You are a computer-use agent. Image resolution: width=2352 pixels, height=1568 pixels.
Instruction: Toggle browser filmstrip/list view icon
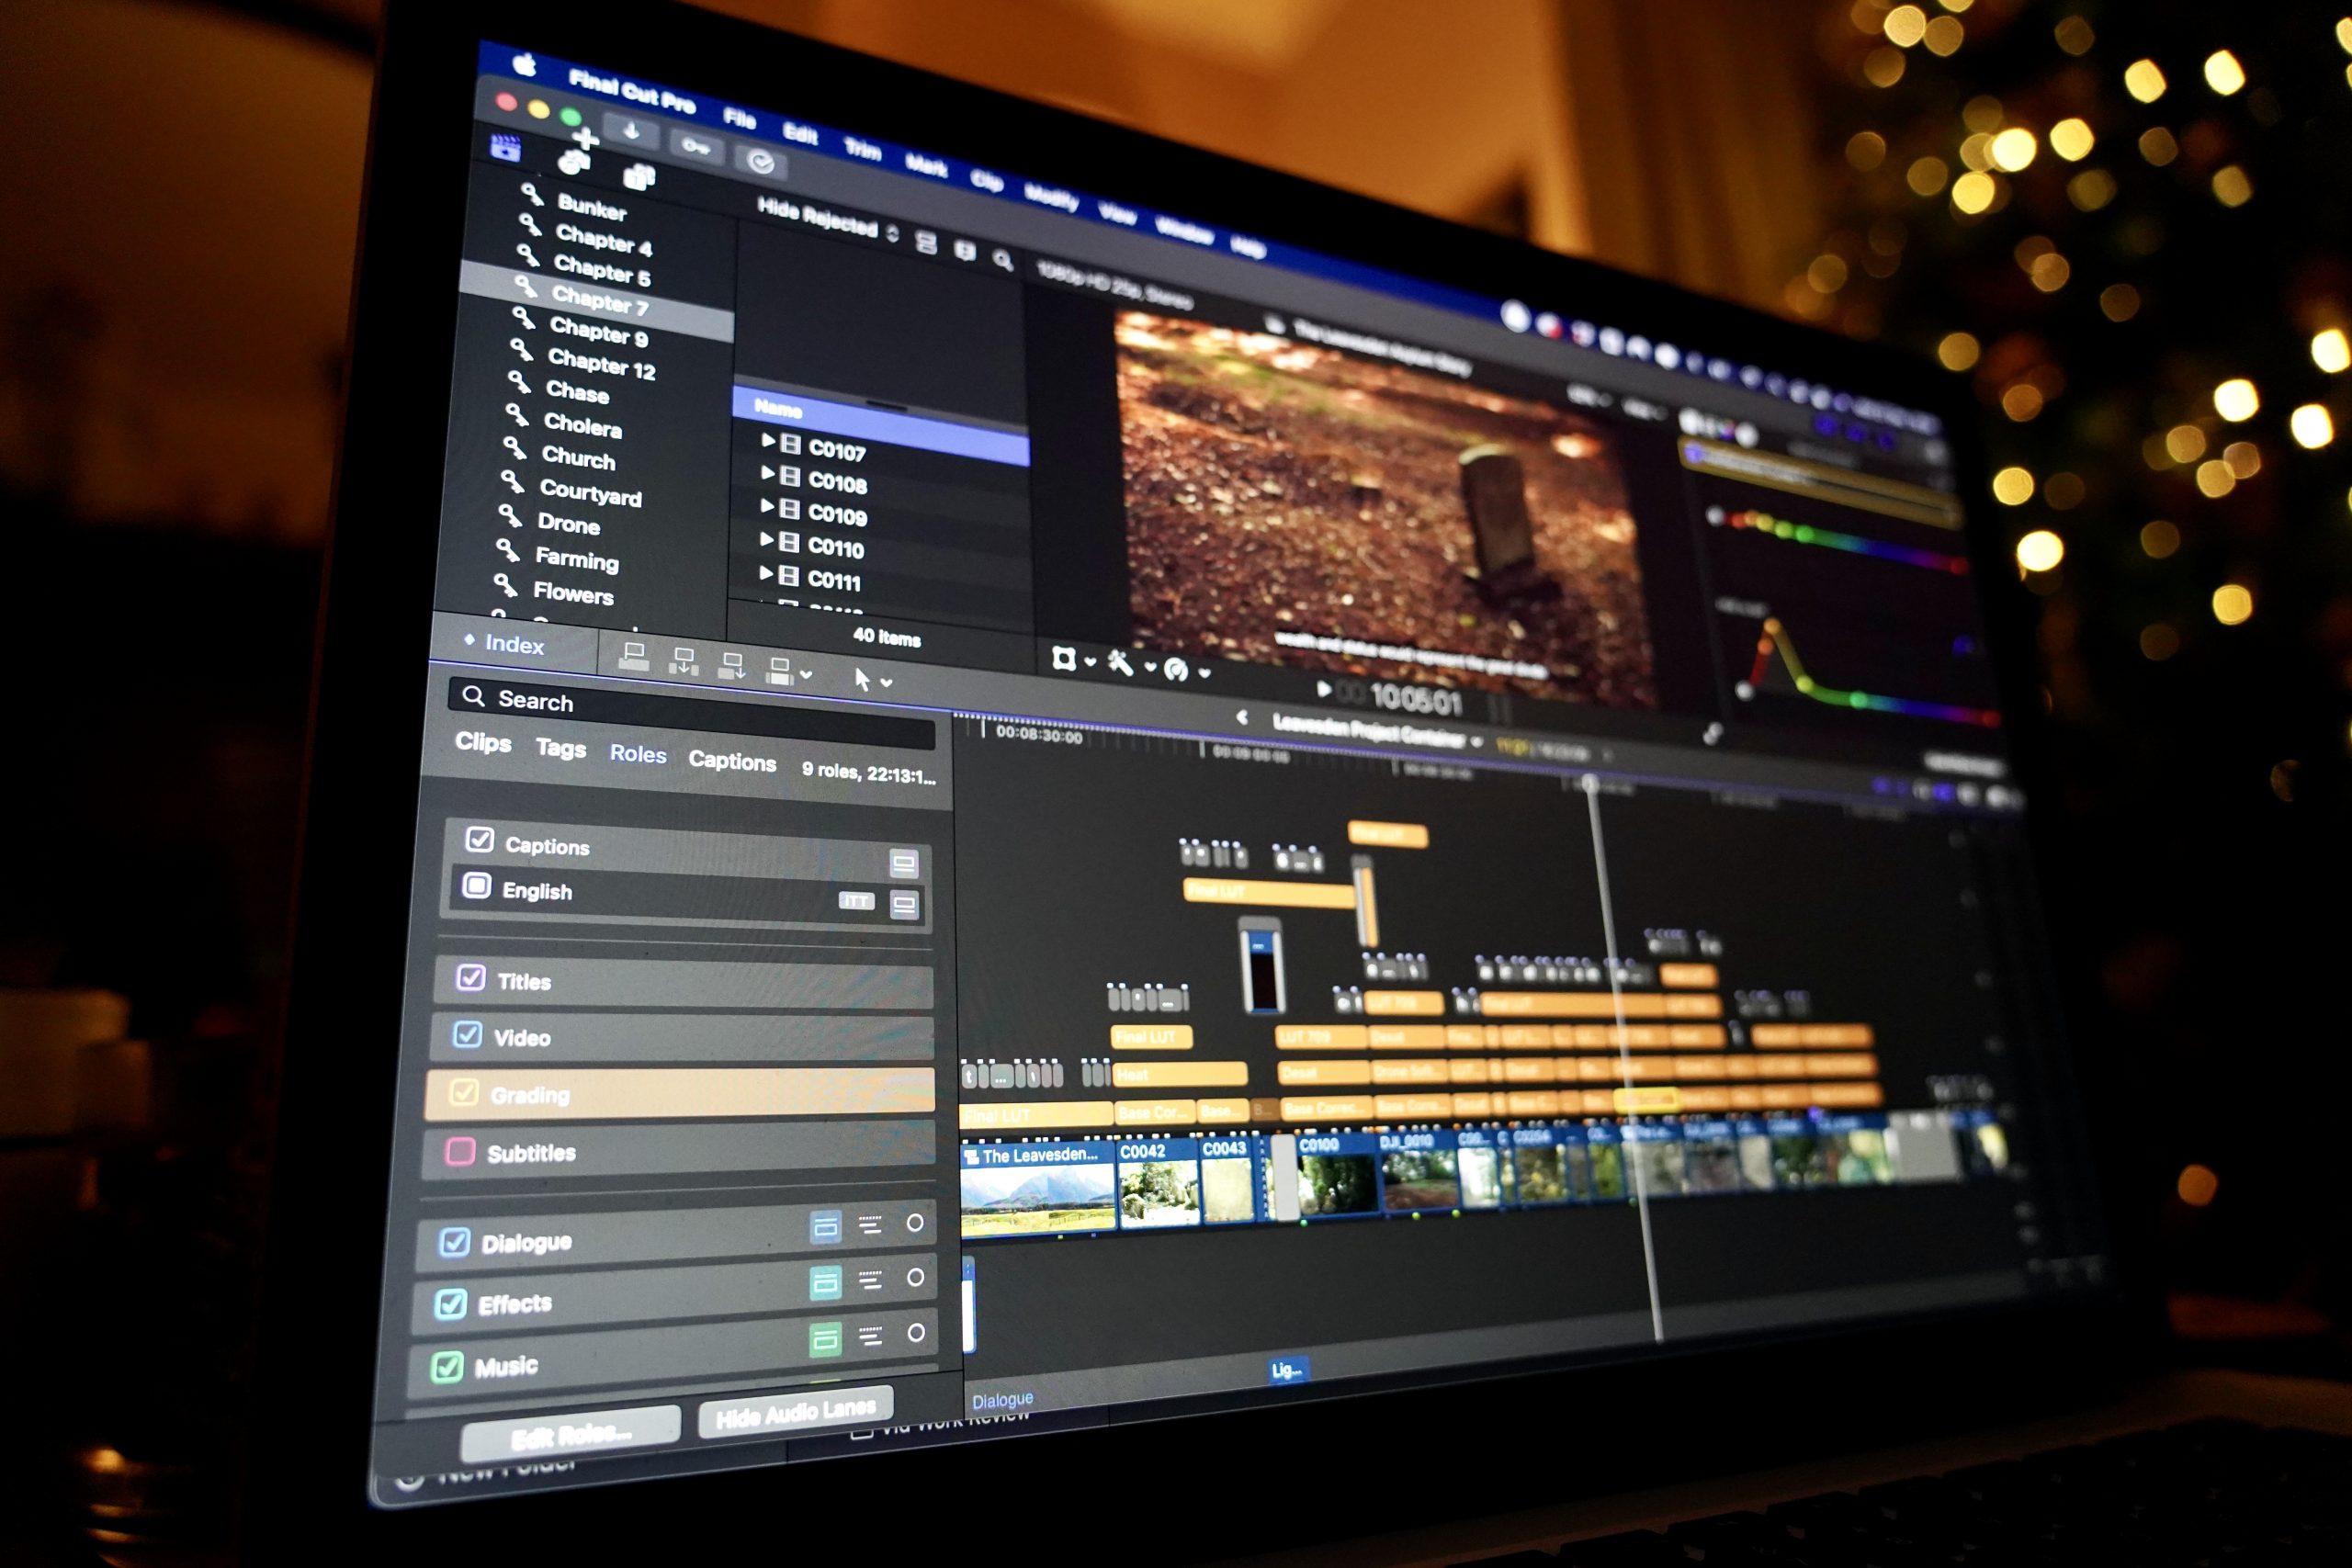click(x=926, y=242)
